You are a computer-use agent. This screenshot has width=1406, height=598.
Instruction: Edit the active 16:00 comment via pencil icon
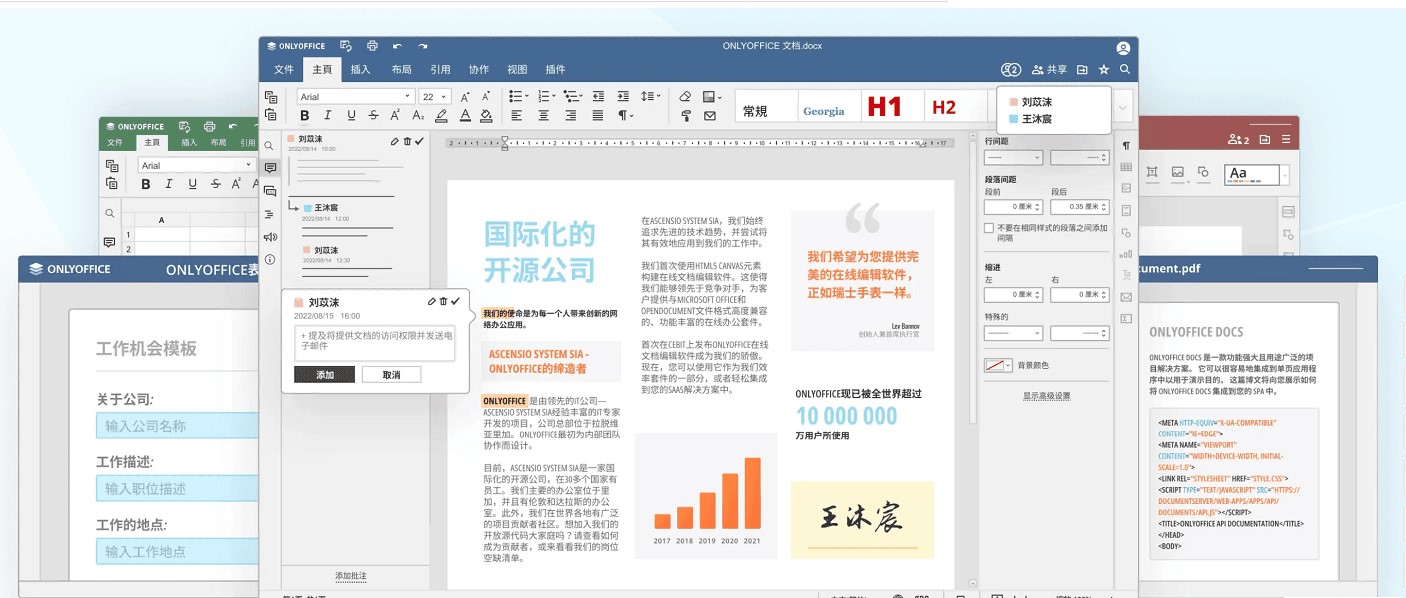tap(432, 301)
